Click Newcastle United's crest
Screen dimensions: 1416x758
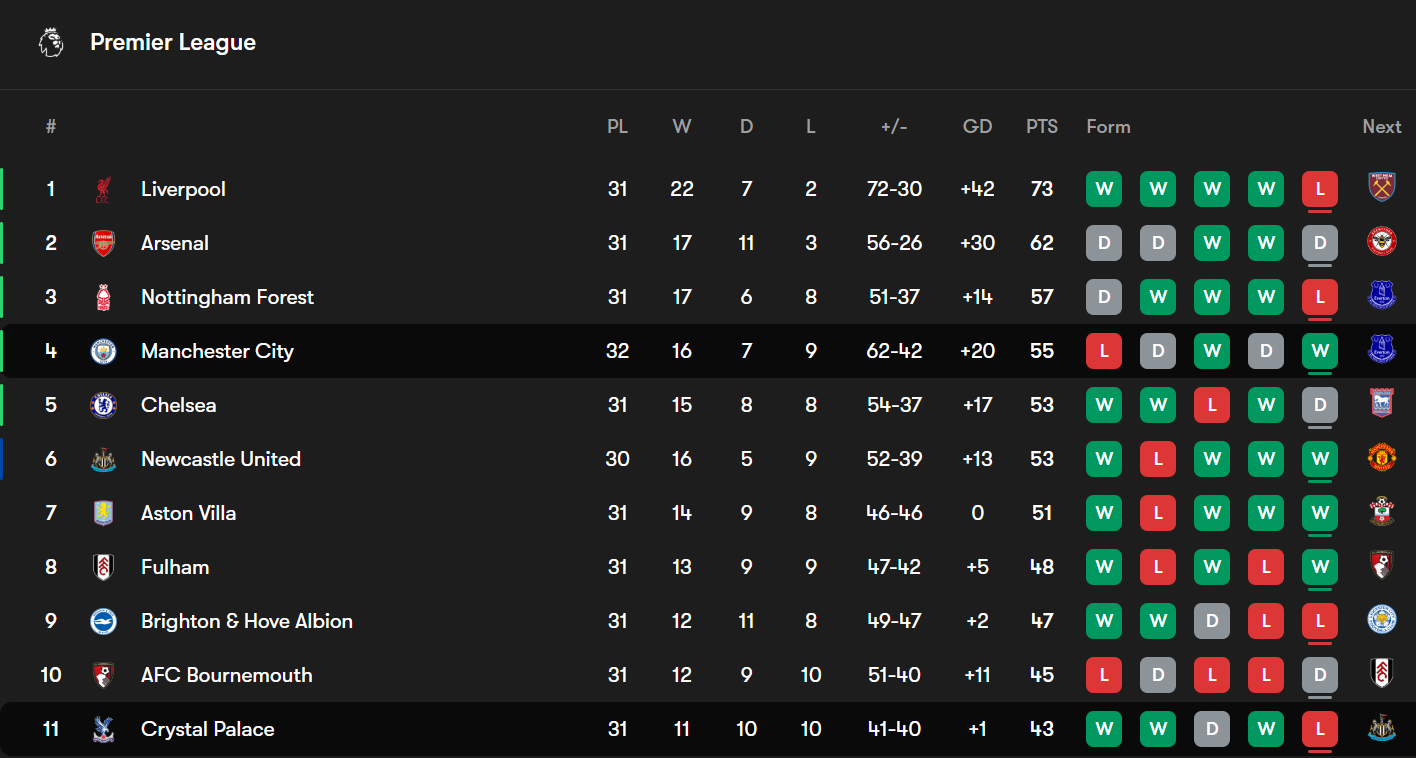pos(103,459)
